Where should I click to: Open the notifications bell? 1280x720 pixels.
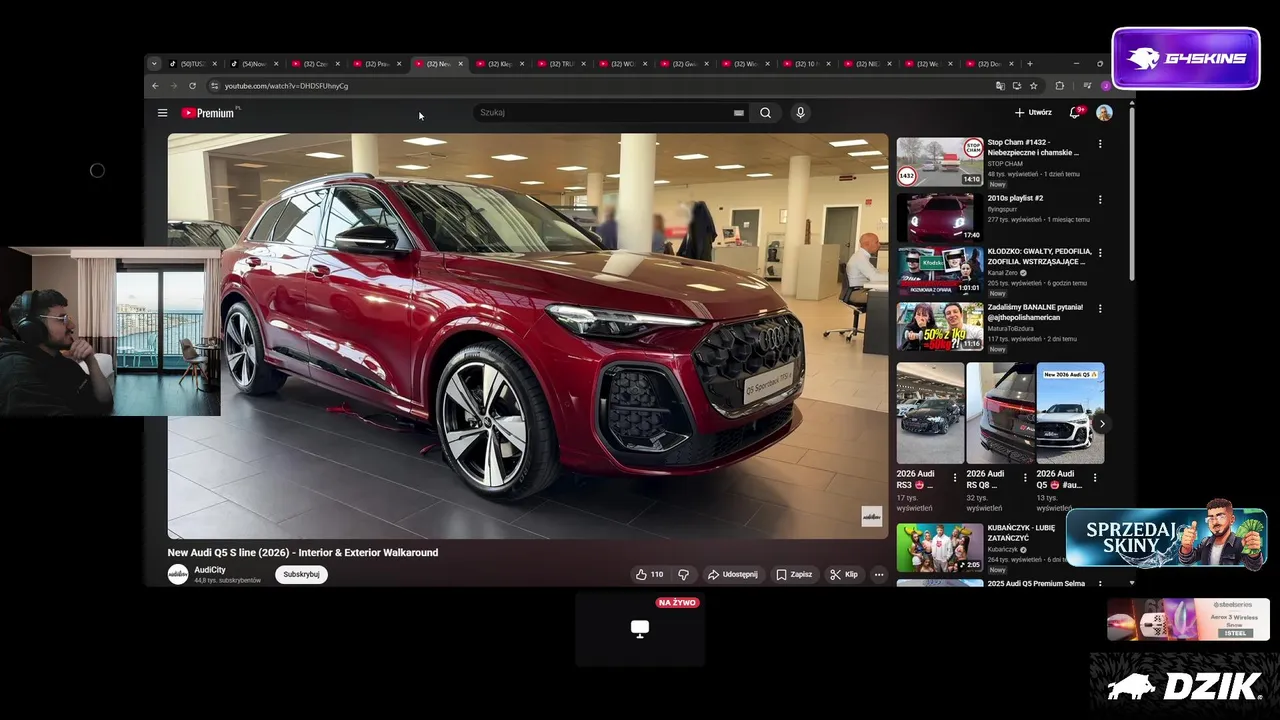[1076, 113]
